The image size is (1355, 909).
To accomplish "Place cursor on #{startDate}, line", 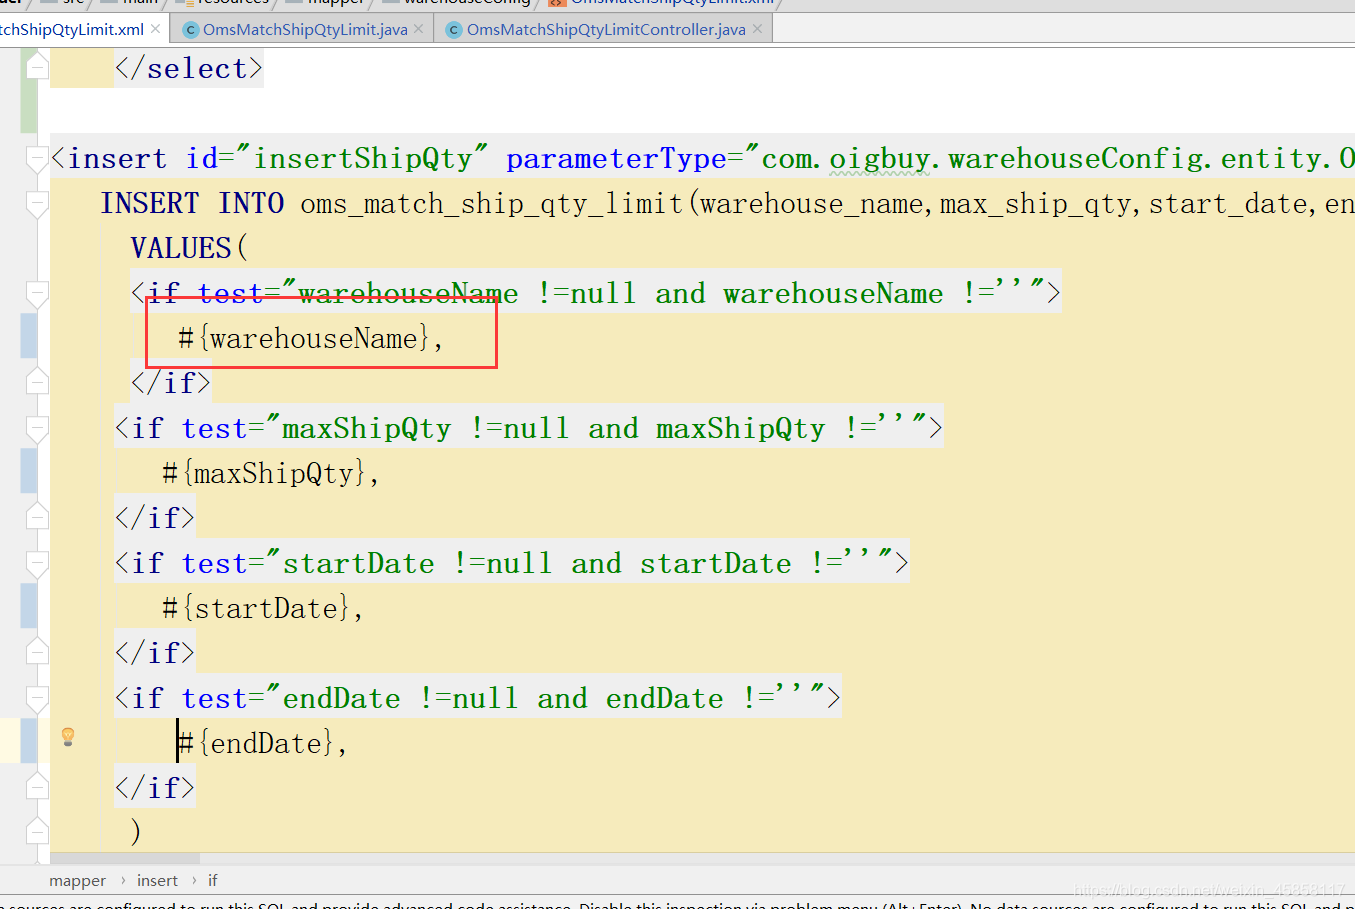I will pos(262,608).
